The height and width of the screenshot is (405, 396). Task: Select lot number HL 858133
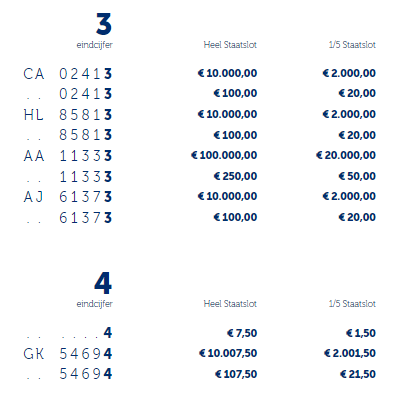(68, 115)
